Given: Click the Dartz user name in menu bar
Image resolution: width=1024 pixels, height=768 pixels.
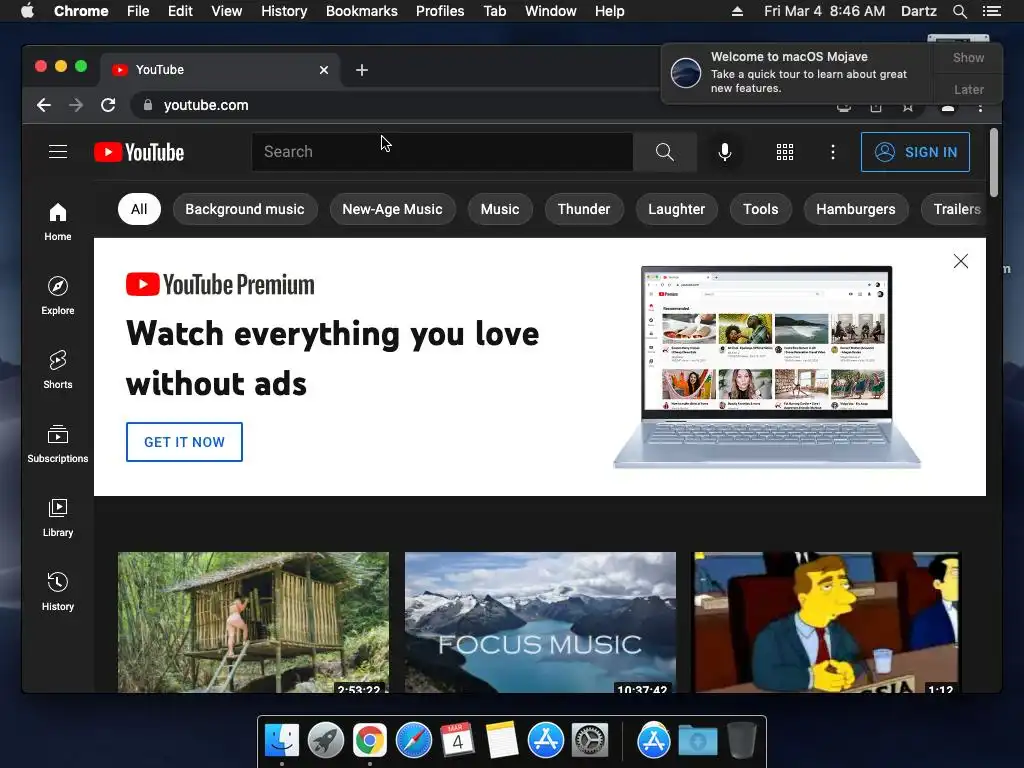Looking at the screenshot, I should point(918,11).
